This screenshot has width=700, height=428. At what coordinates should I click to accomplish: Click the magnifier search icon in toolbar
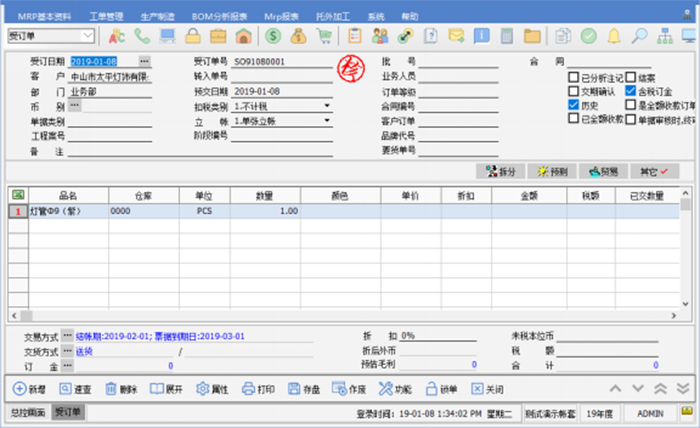pos(638,36)
